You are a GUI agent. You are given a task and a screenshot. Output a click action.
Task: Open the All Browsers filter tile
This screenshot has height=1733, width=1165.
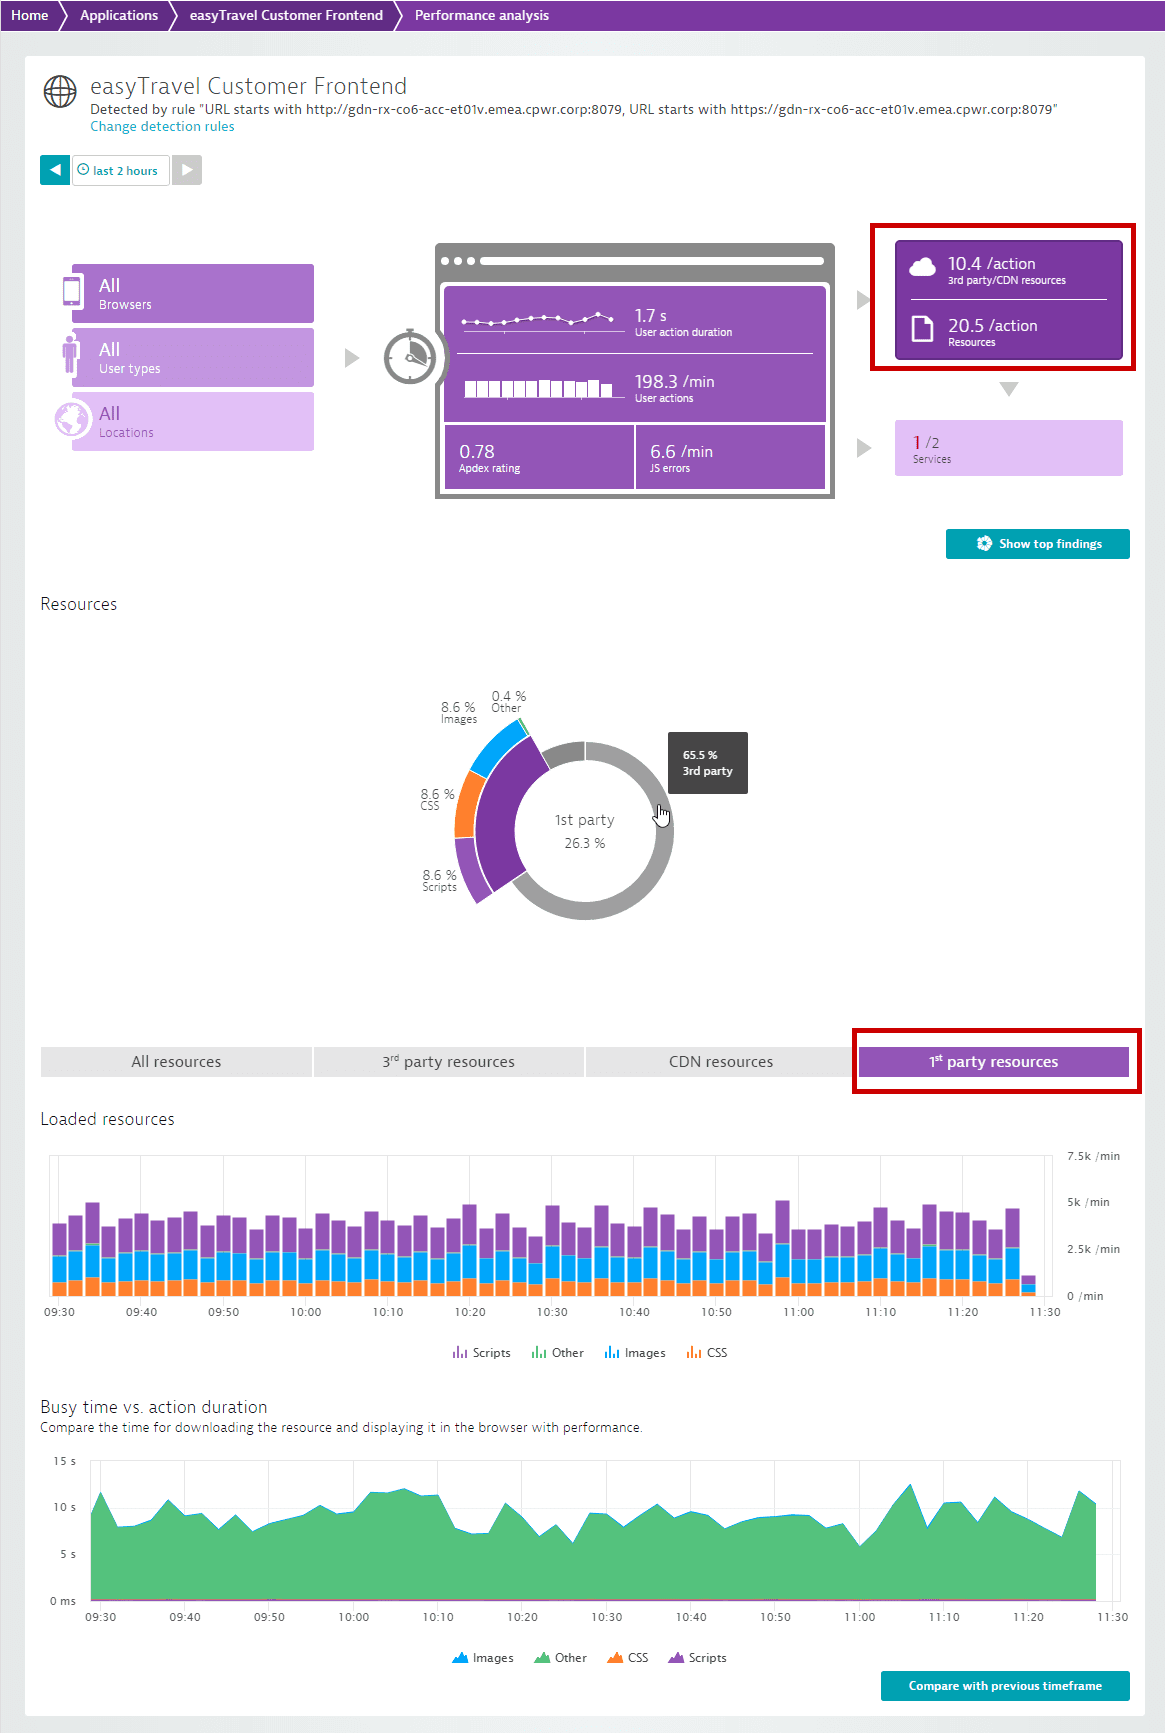193,293
